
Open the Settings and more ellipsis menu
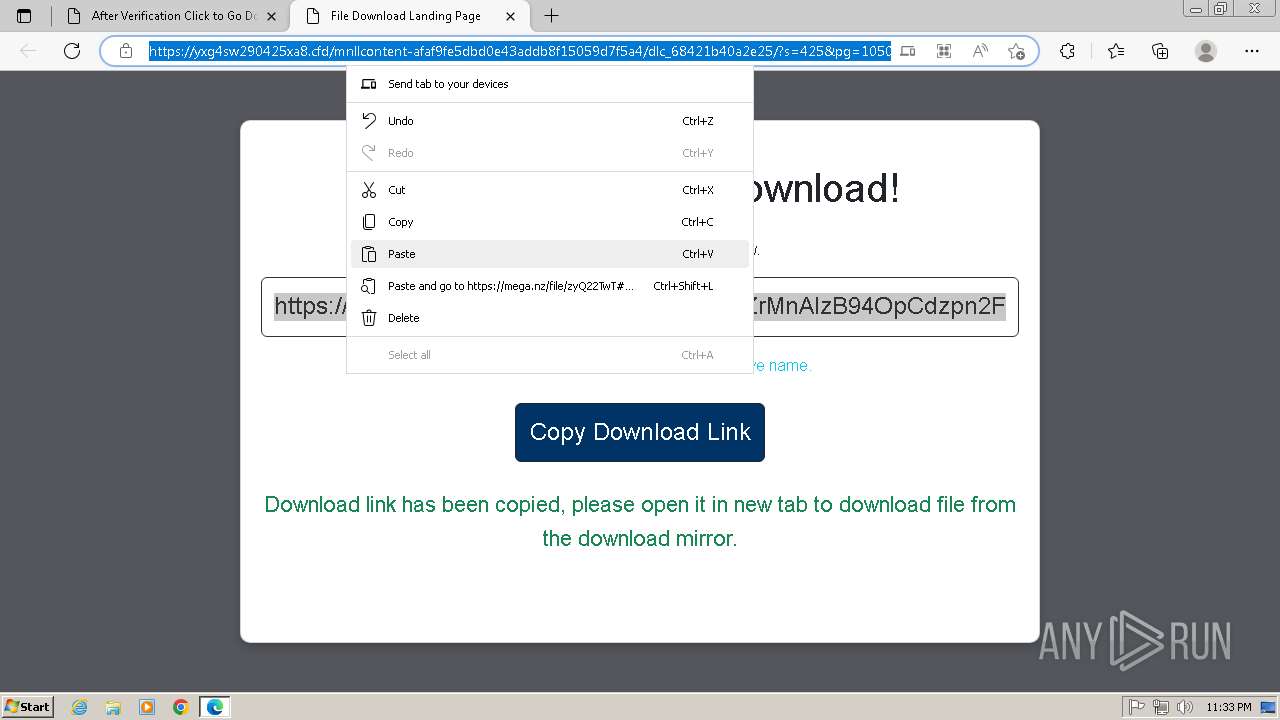click(x=1252, y=51)
